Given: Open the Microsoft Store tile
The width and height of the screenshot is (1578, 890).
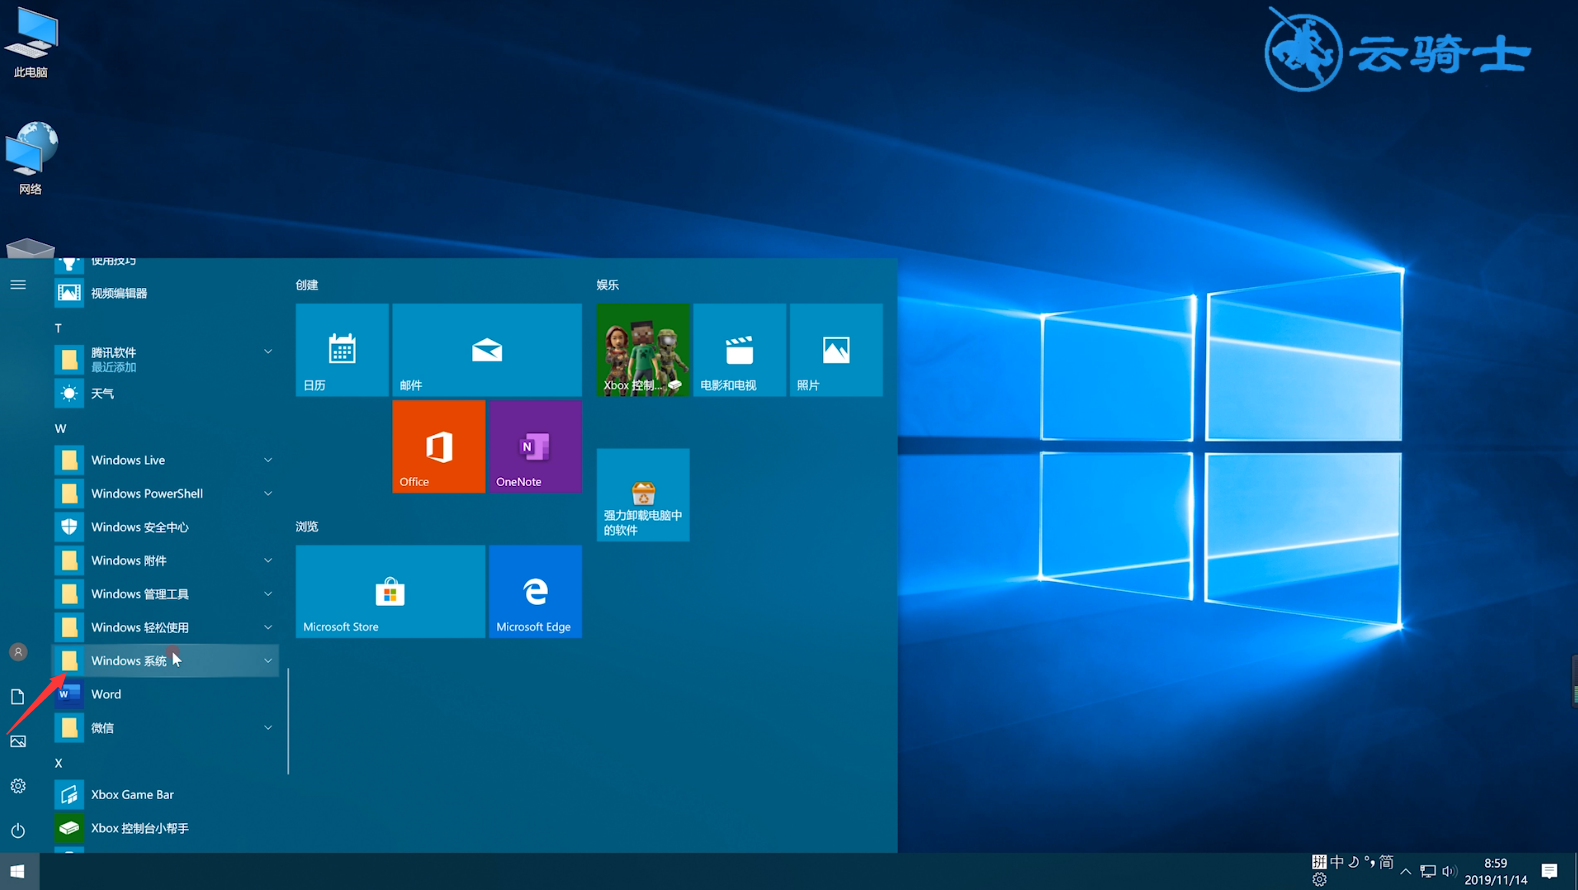Looking at the screenshot, I should coord(390,592).
